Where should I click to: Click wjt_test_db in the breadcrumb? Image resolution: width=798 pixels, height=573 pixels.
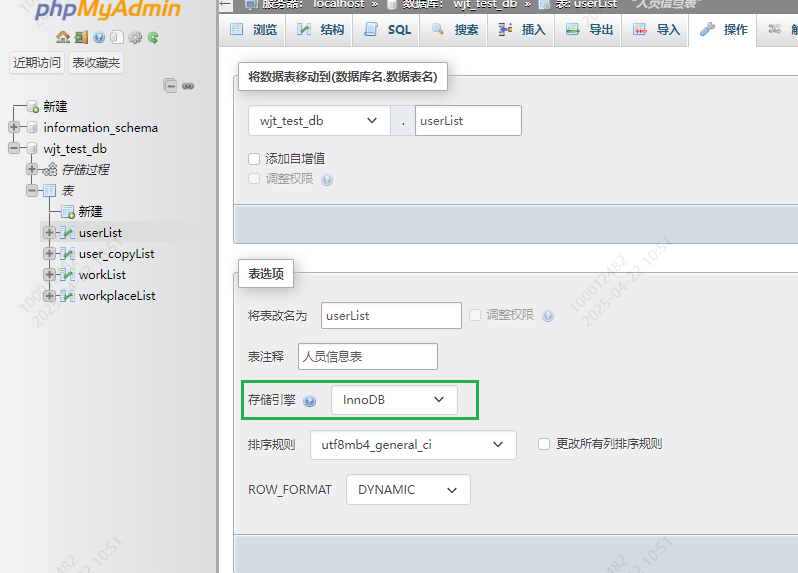point(485,5)
